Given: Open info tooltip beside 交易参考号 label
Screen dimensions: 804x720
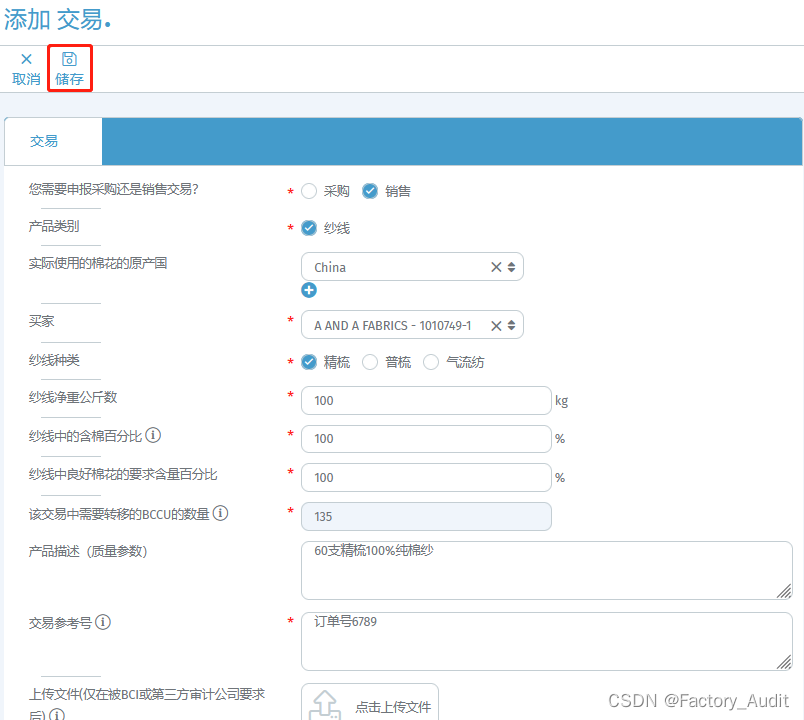Looking at the screenshot, I should 103,621.
